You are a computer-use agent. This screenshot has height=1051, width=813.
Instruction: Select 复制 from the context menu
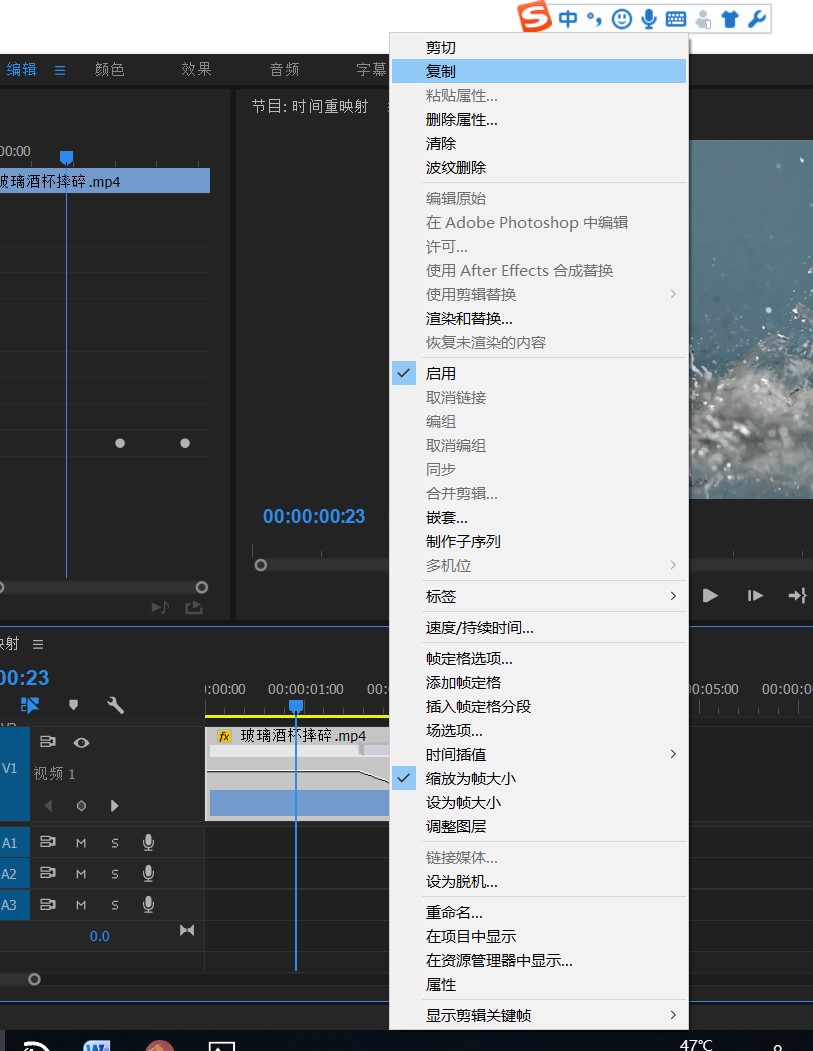441,71
